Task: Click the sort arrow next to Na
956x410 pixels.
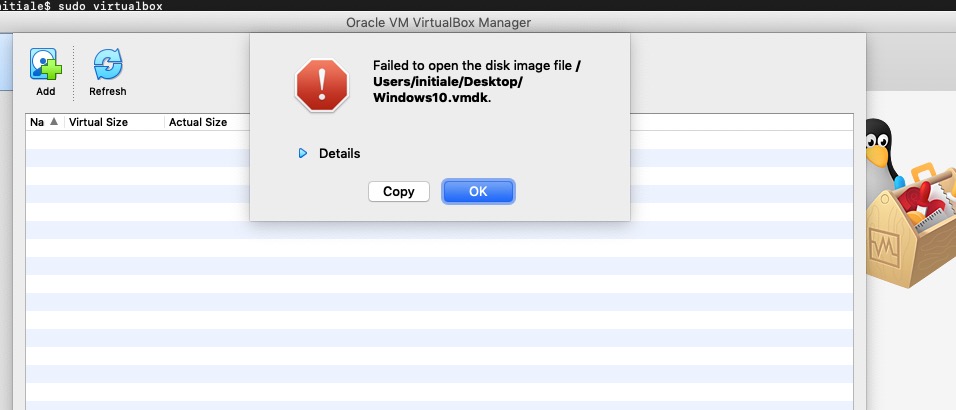Action: coord(54,121)
